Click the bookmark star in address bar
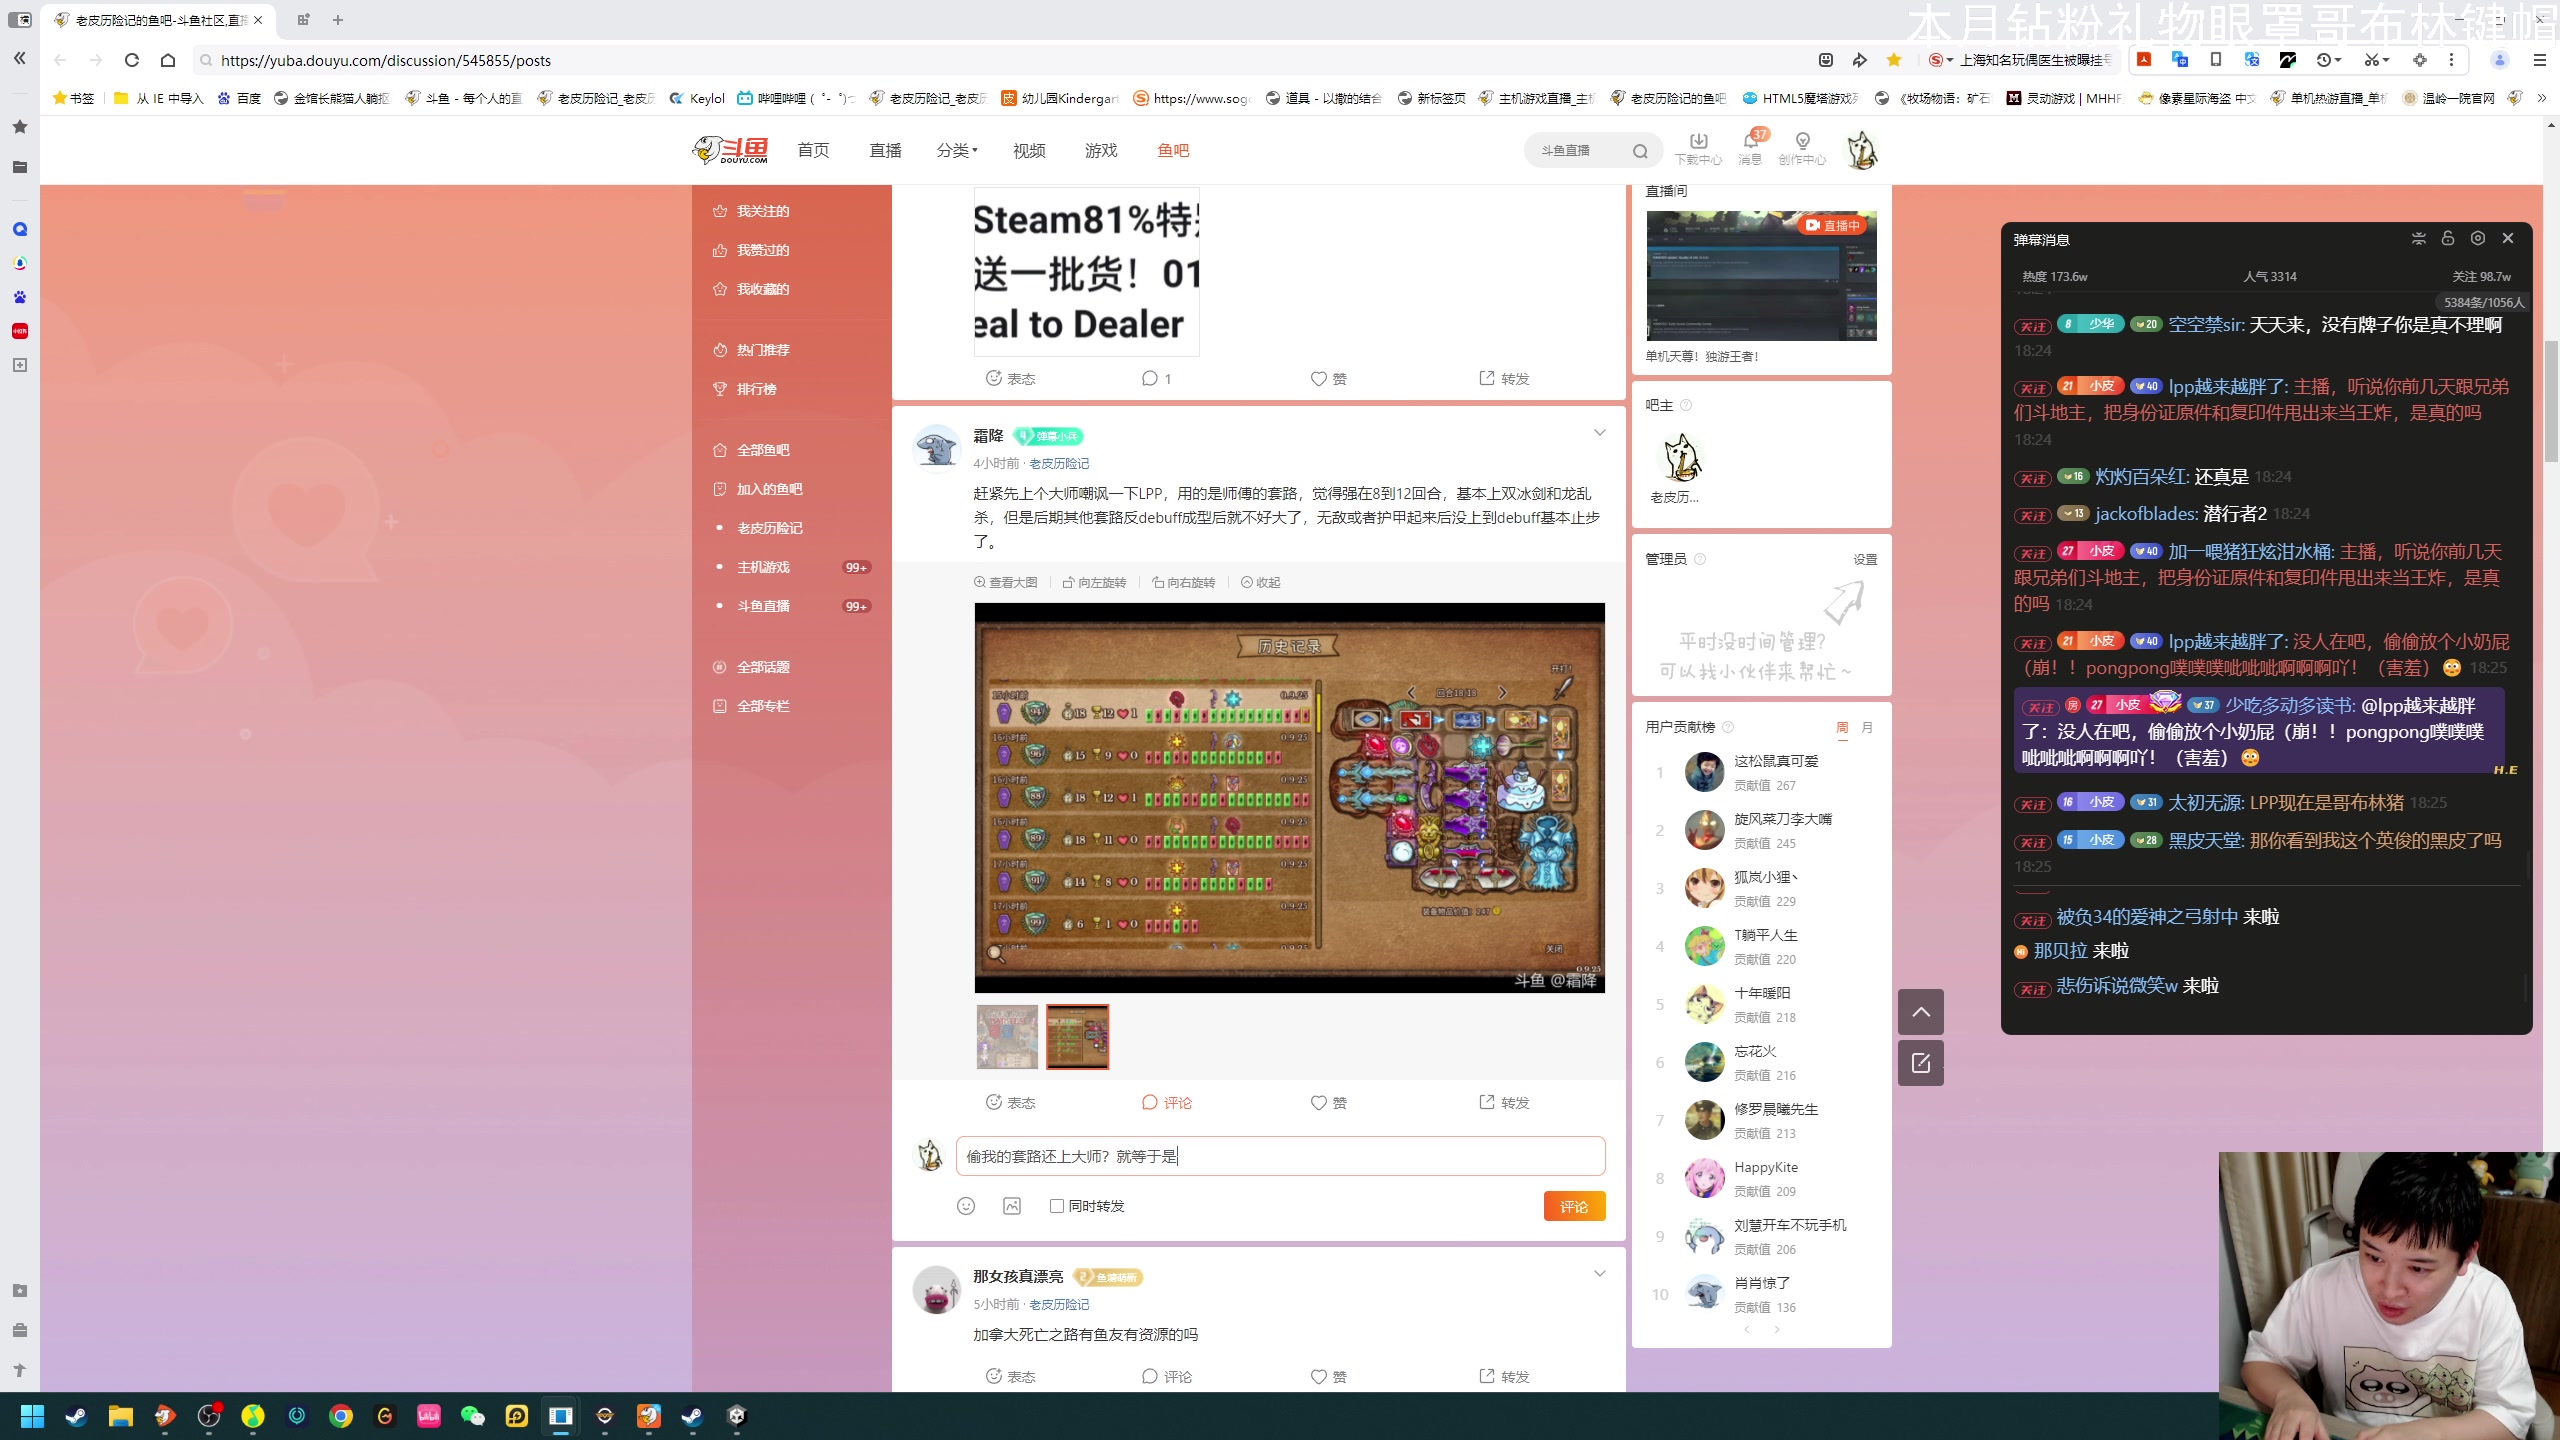This screenshot has height=1440, width=2560. pyautogui.click(x=1894, y=60)
